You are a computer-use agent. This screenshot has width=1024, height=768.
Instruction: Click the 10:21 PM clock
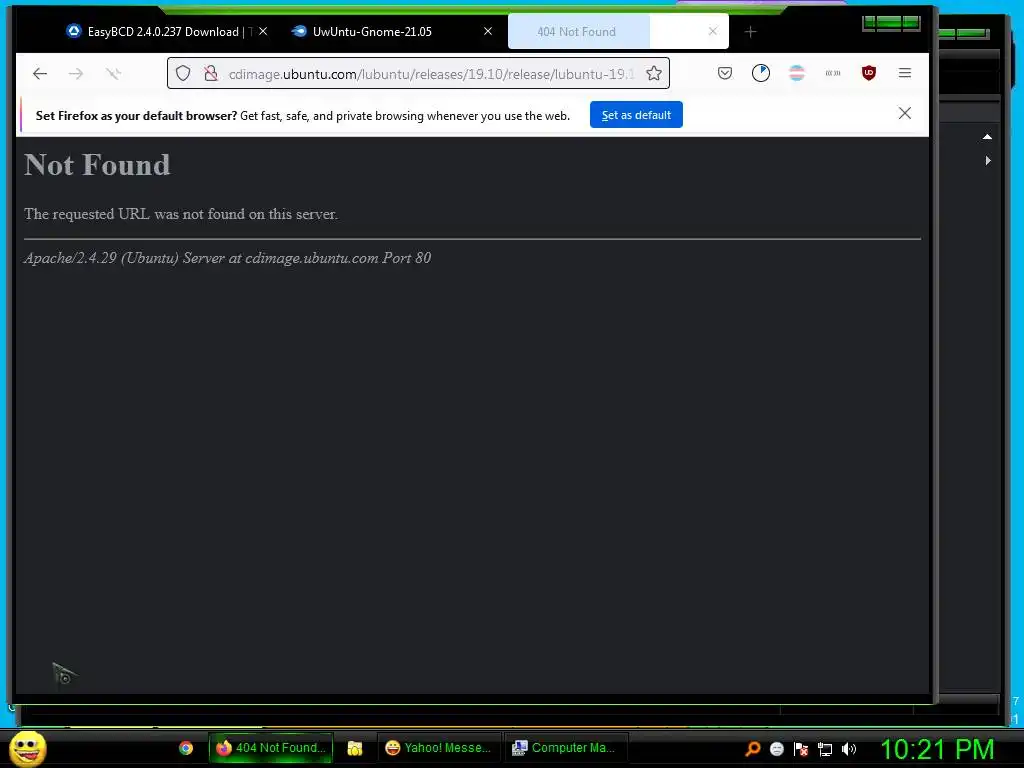pos(937,749)
